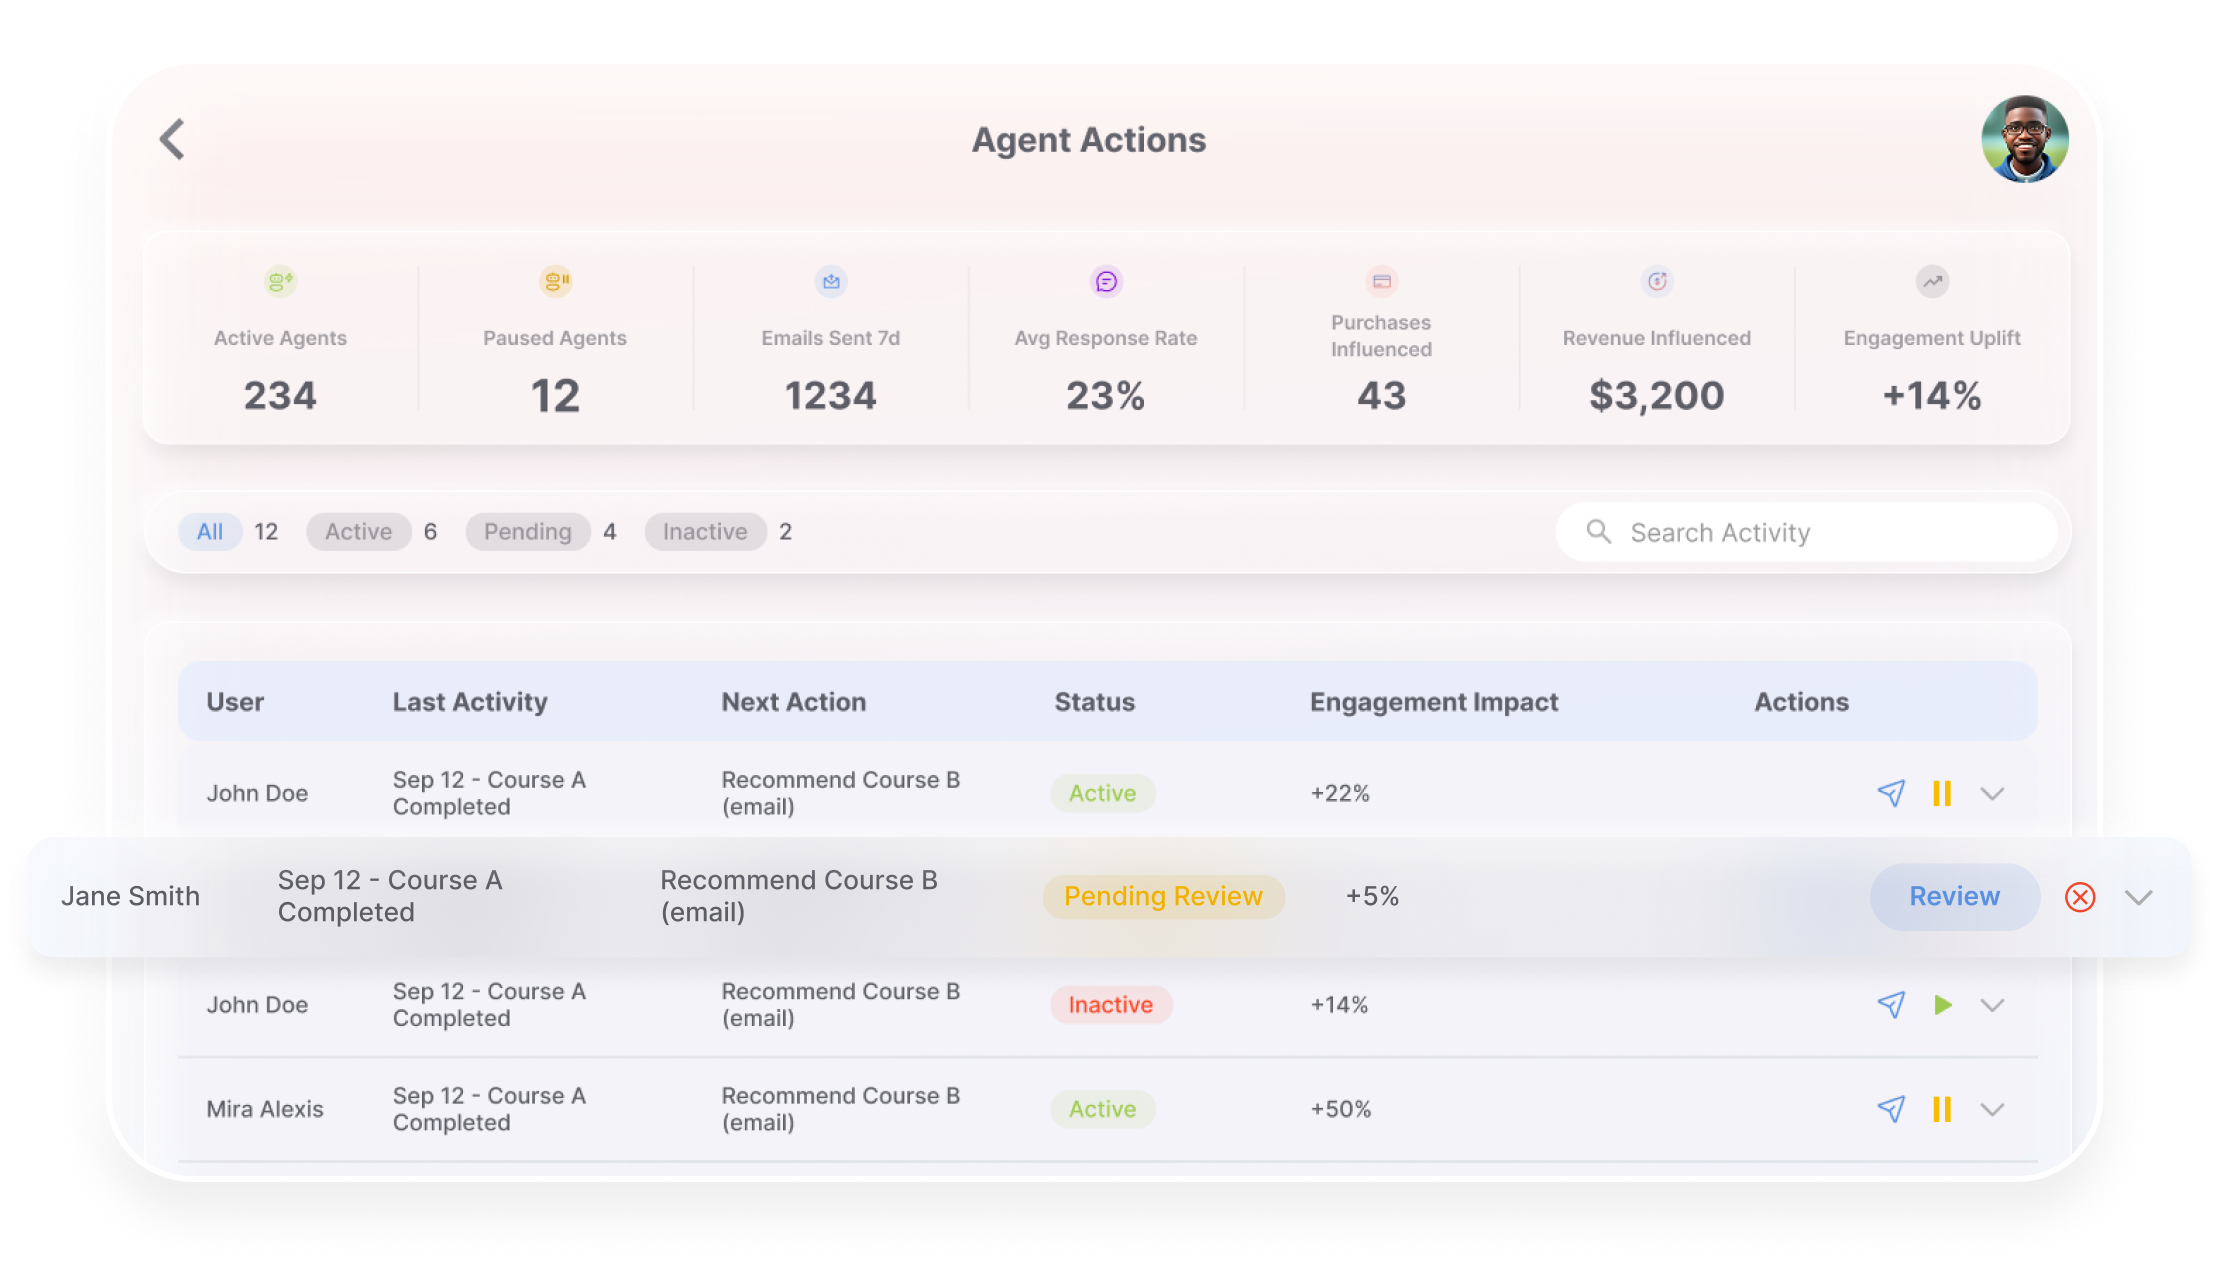Click the Emails Sent 7d envelope icon
Screen dimensions: 2220x1270
pyautogui.click(x=831, y=282)
